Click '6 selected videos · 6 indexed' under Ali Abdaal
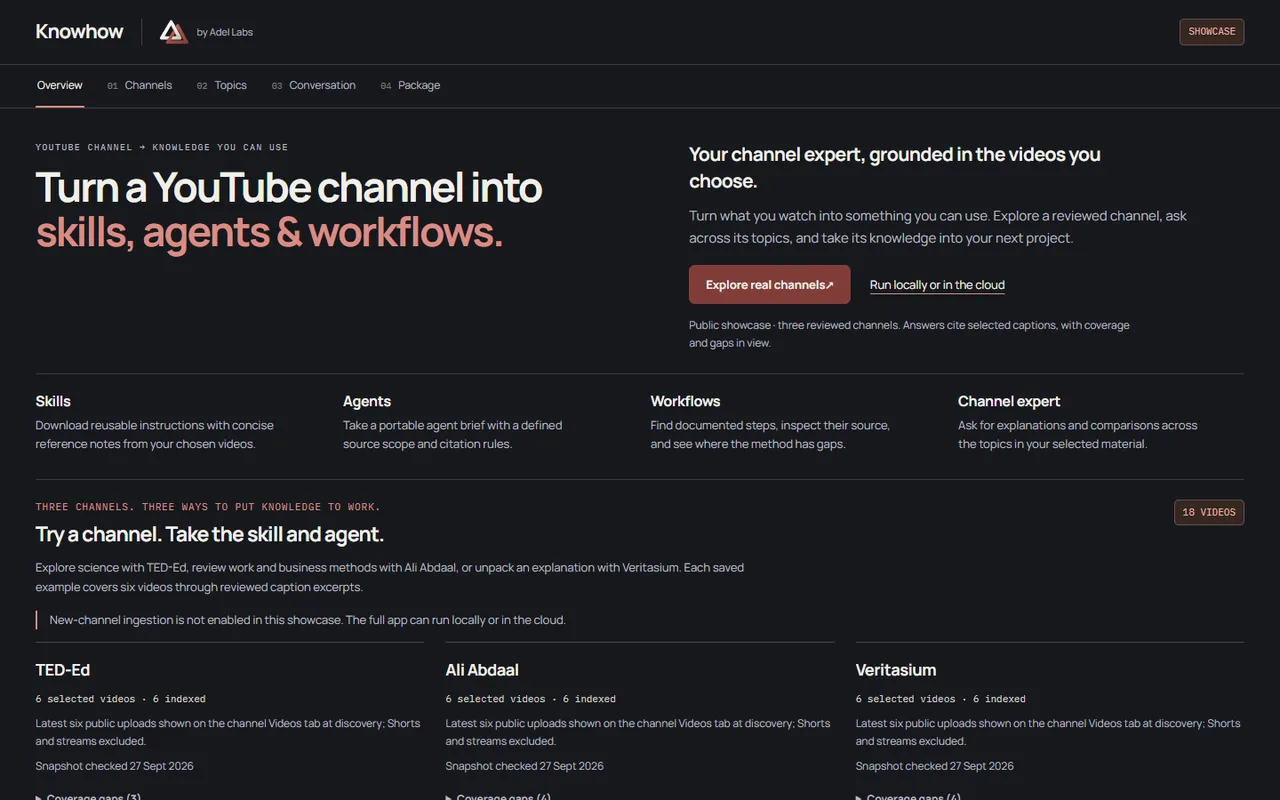 pos(531,699)
